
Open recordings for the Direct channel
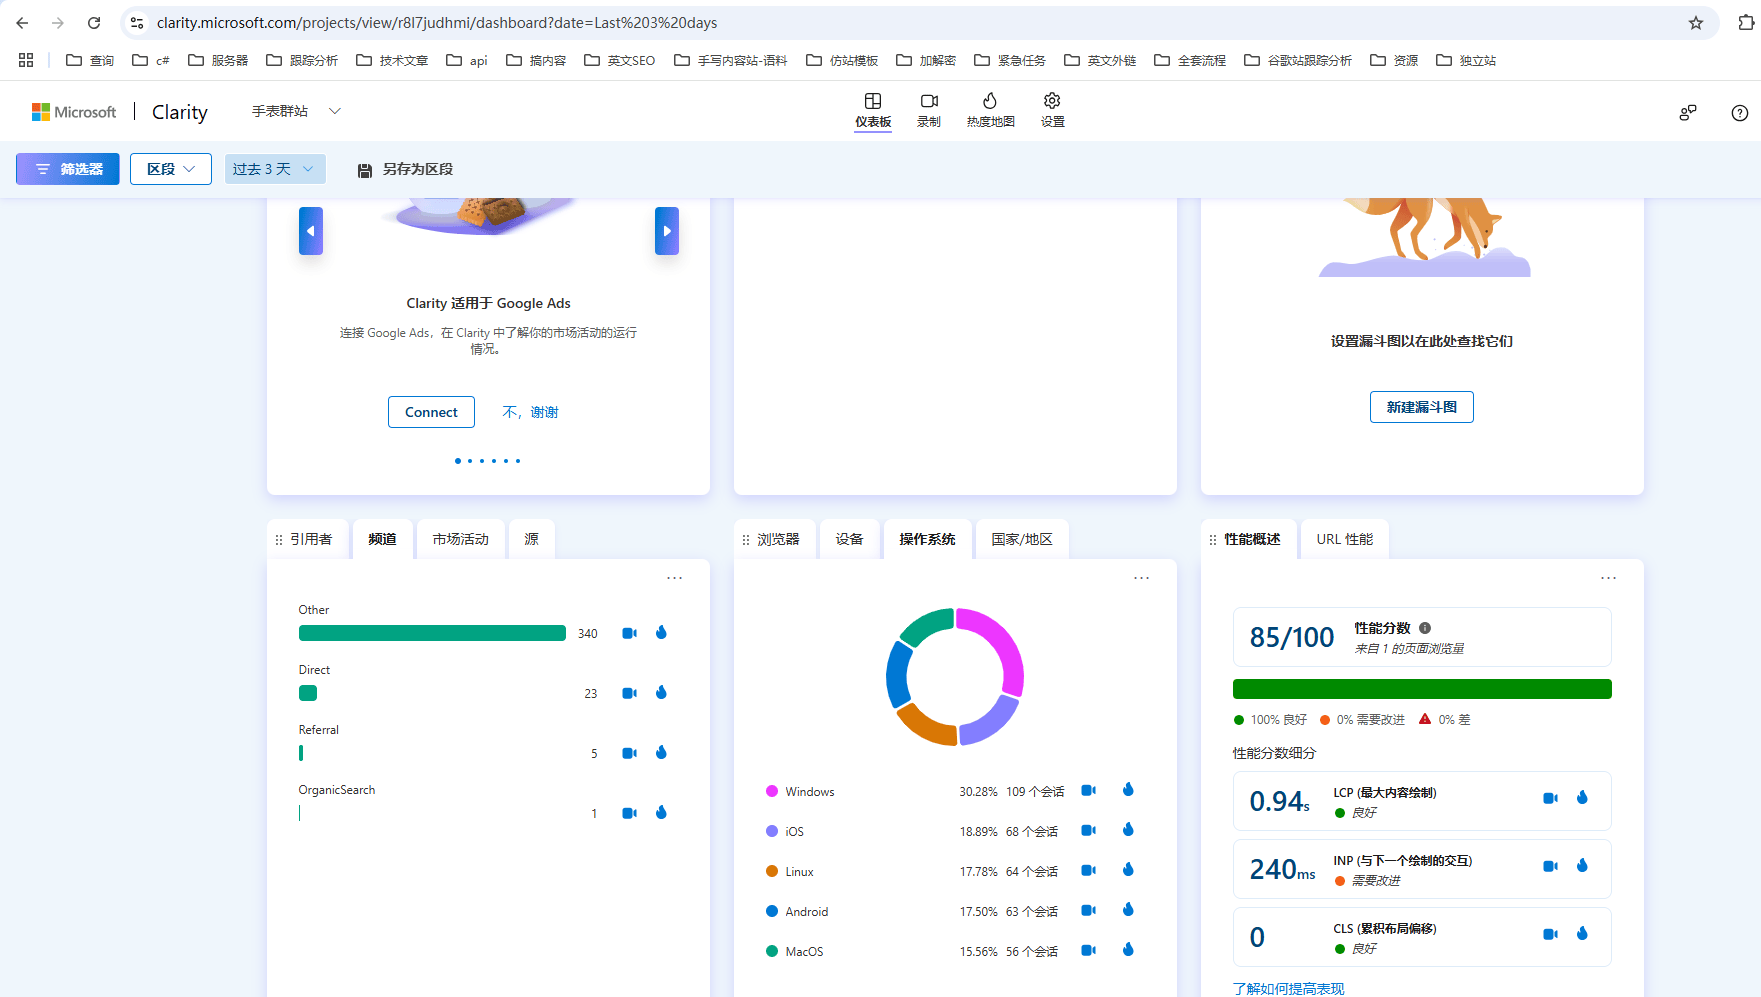[x=629, y=693]
